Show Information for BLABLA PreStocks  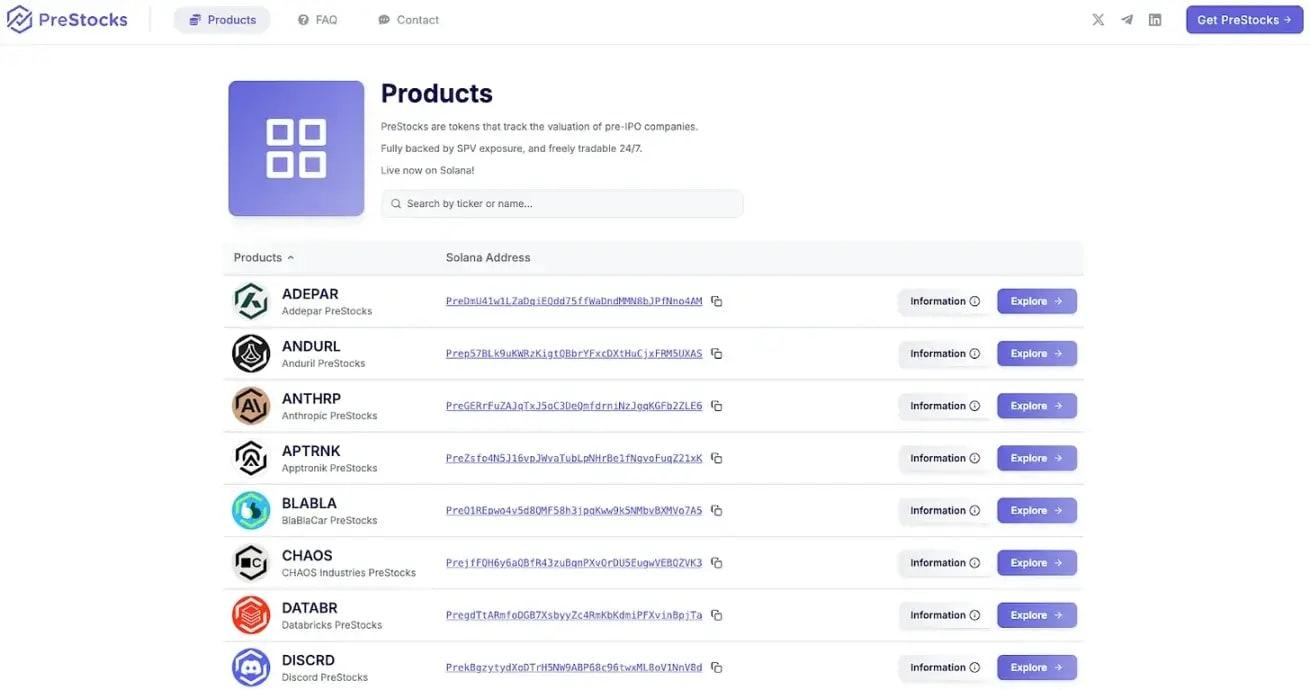pos(944,511)
